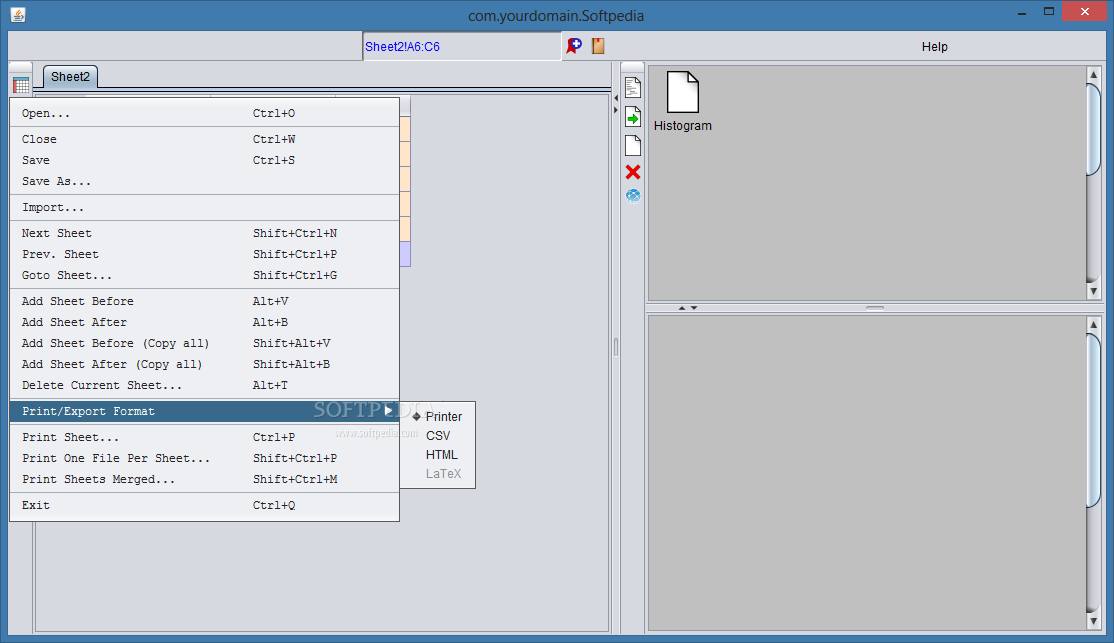Screen dimensions: 1114x643
Task: Switch to the Sheet2 tab
Action: tap(70, 77)
